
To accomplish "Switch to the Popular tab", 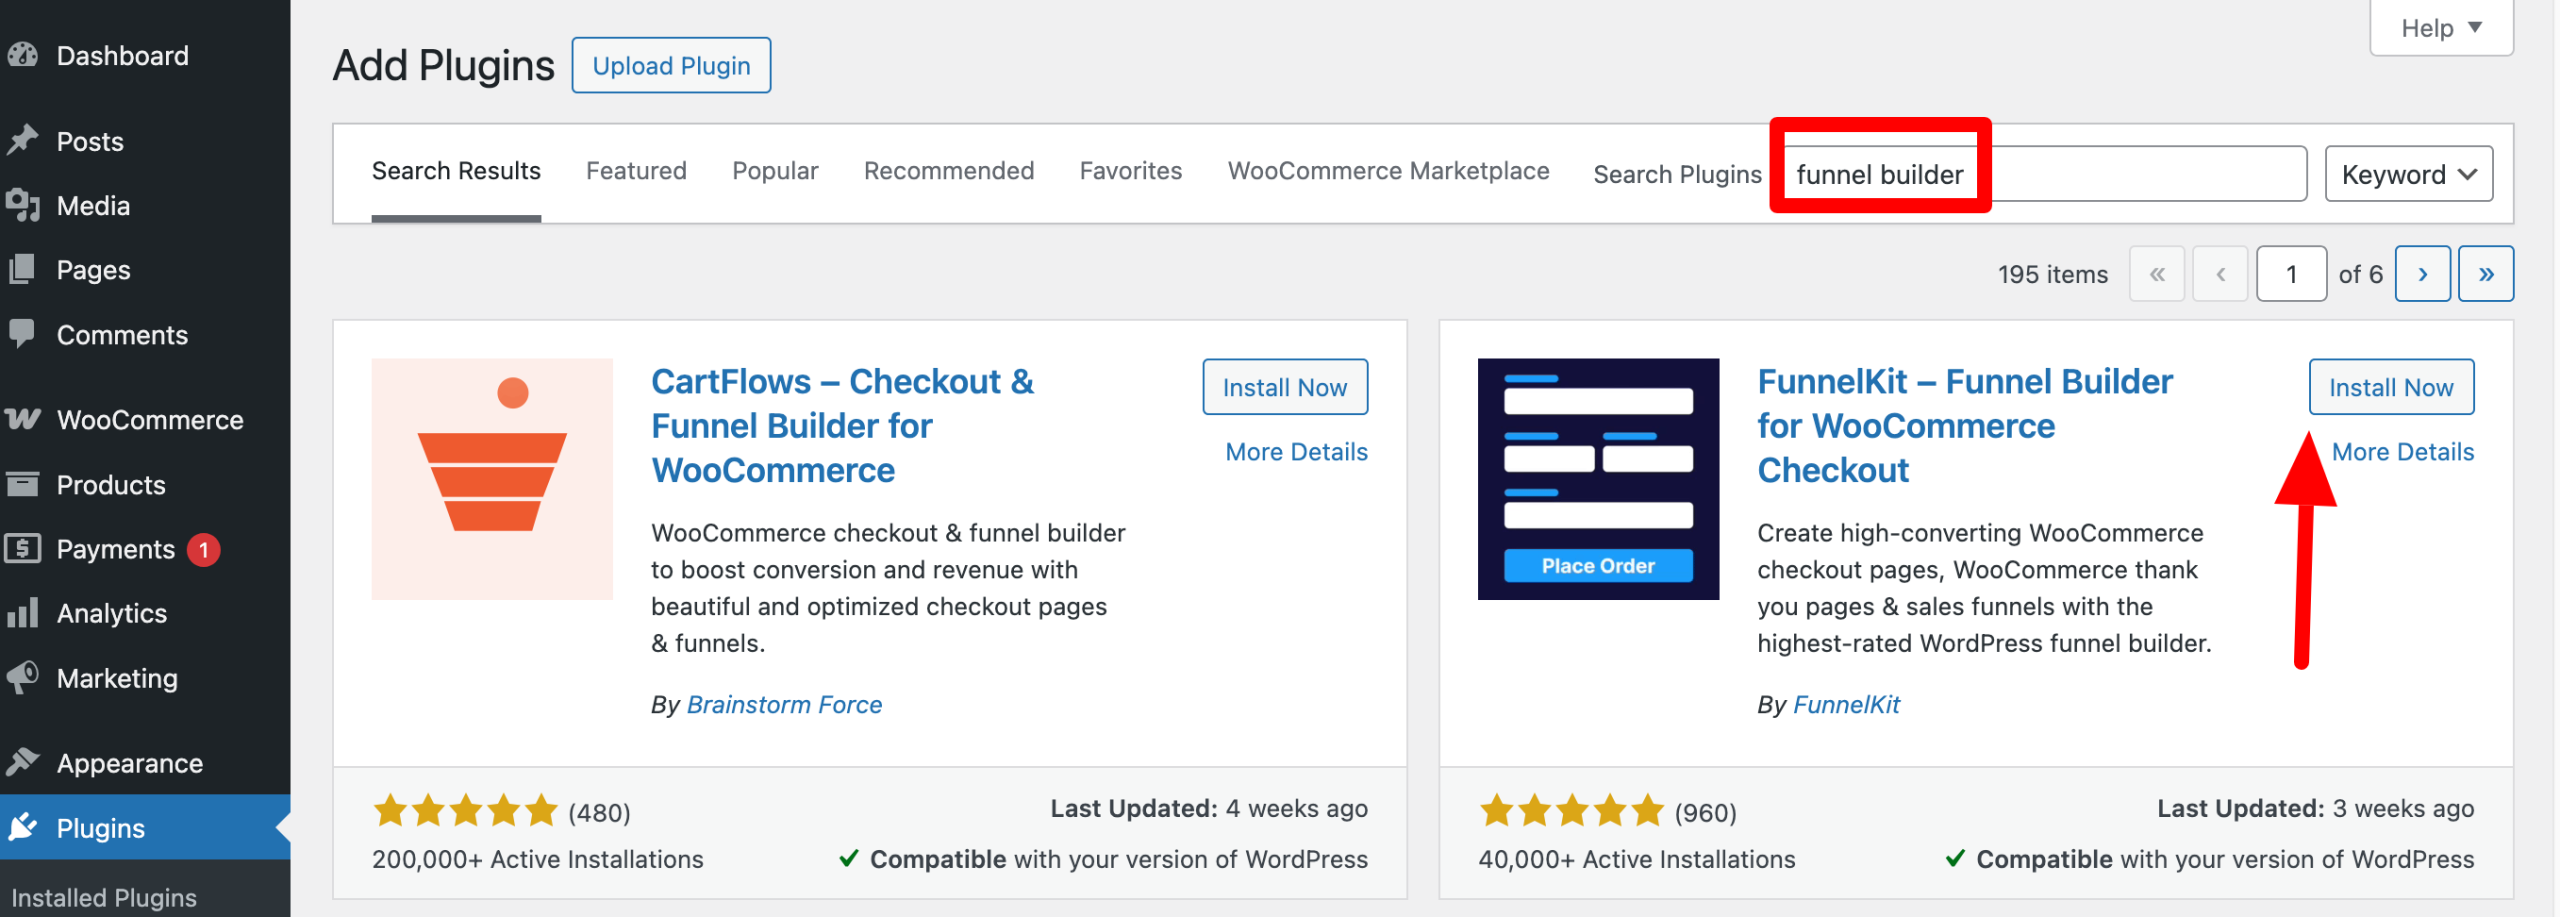I will click(x=775, y=171).
